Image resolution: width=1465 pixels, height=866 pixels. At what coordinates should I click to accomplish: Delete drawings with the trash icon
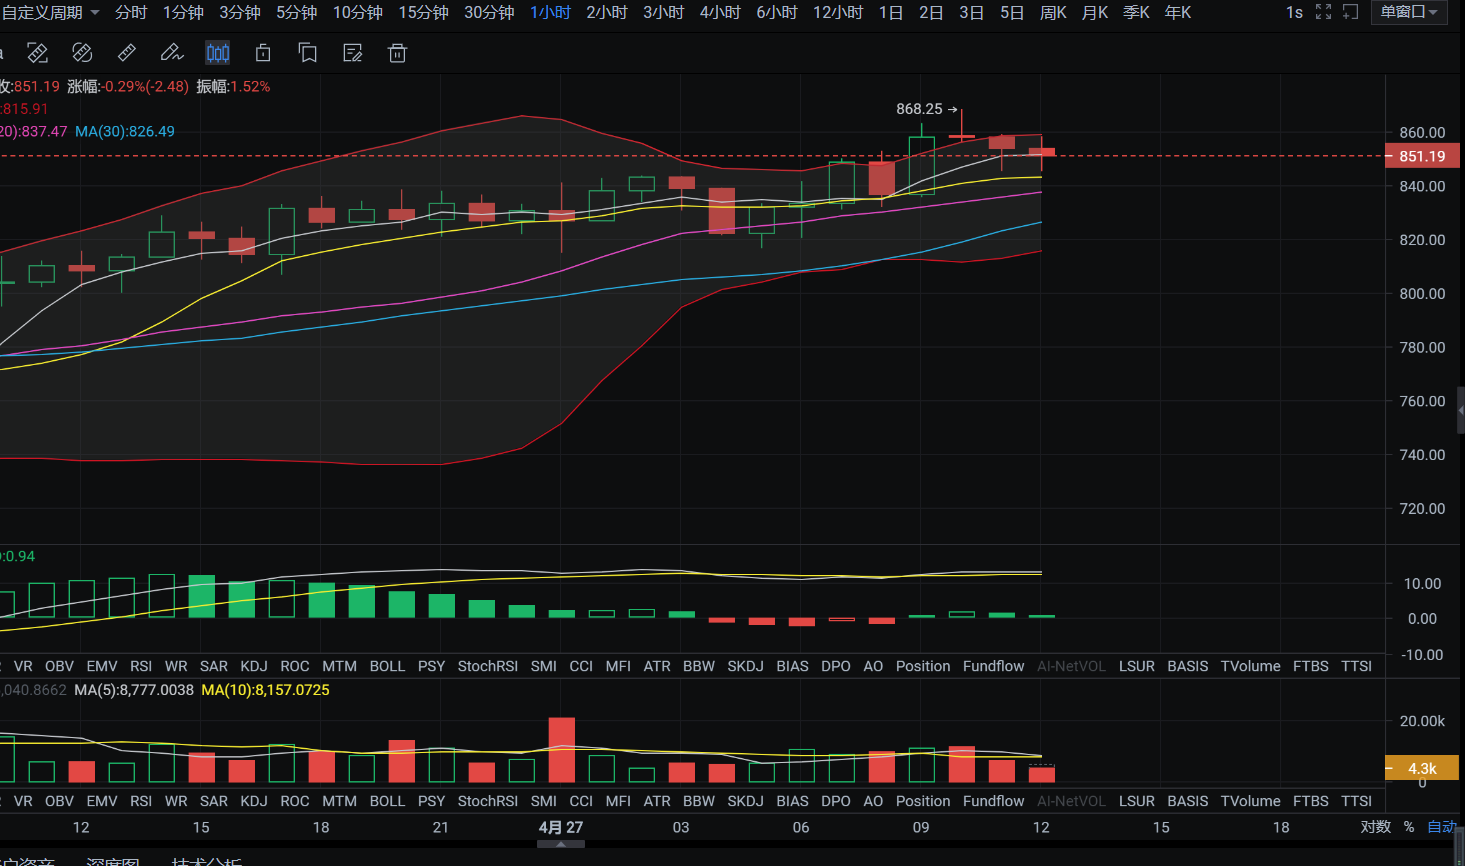[x=397, y=53]
